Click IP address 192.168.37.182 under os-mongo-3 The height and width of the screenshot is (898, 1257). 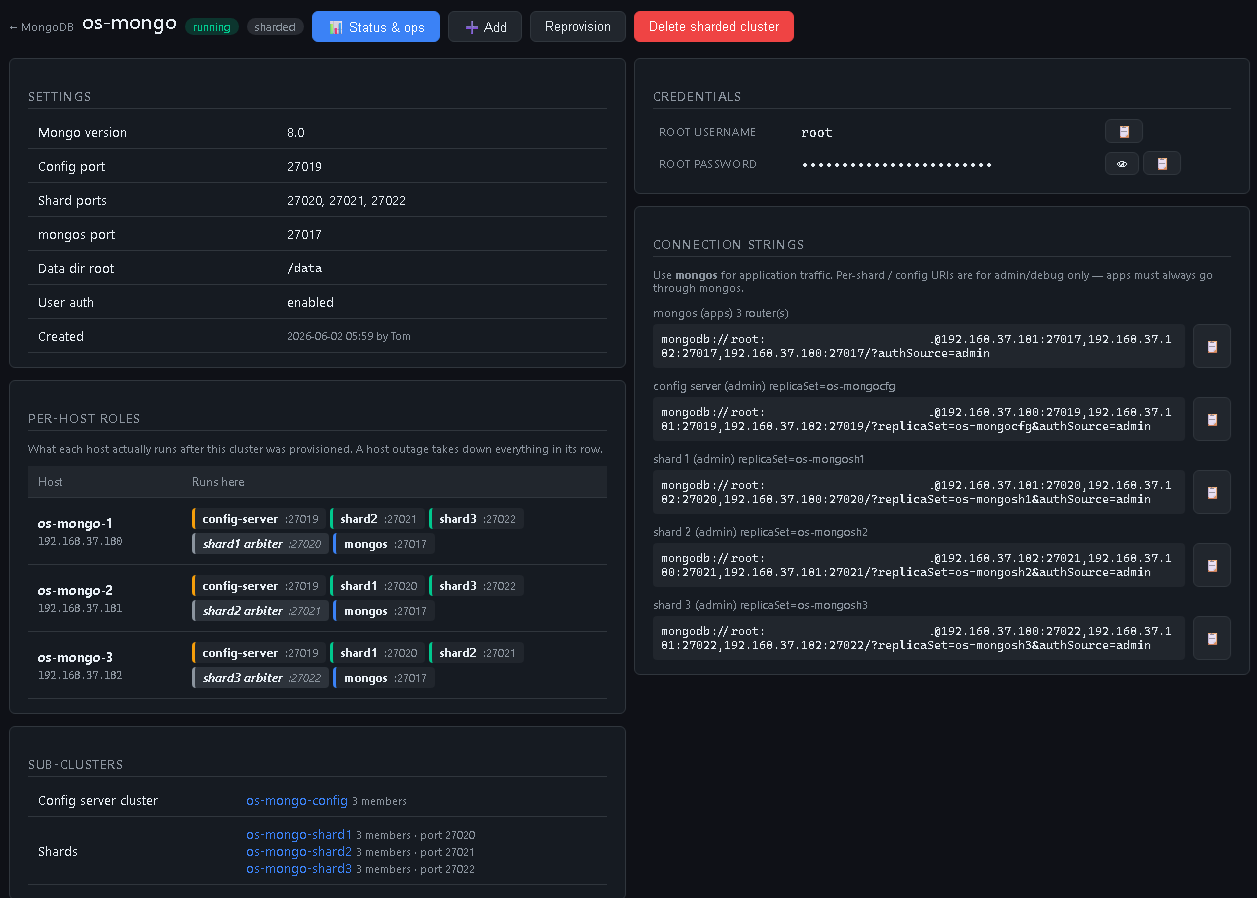(80, 675)
